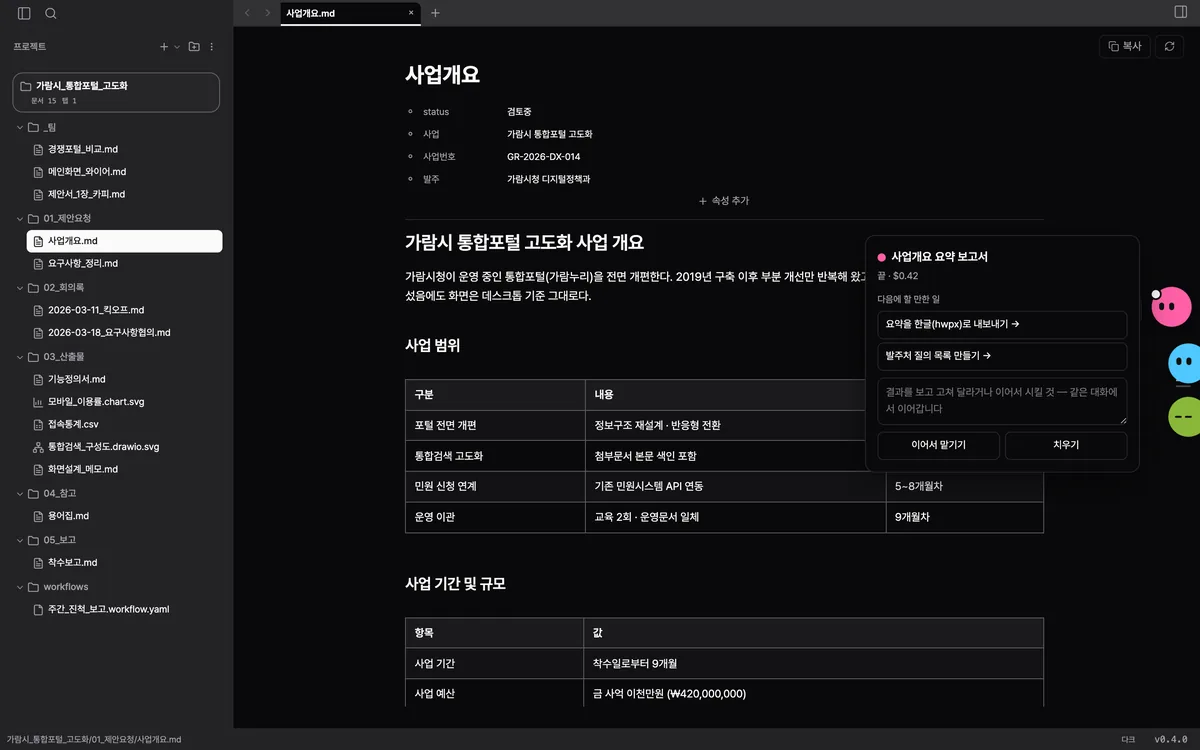The image size is (1200, 750).
Task: Click 발주처 질의 목록 만들기 suggestion
Action: point(1002,356)
